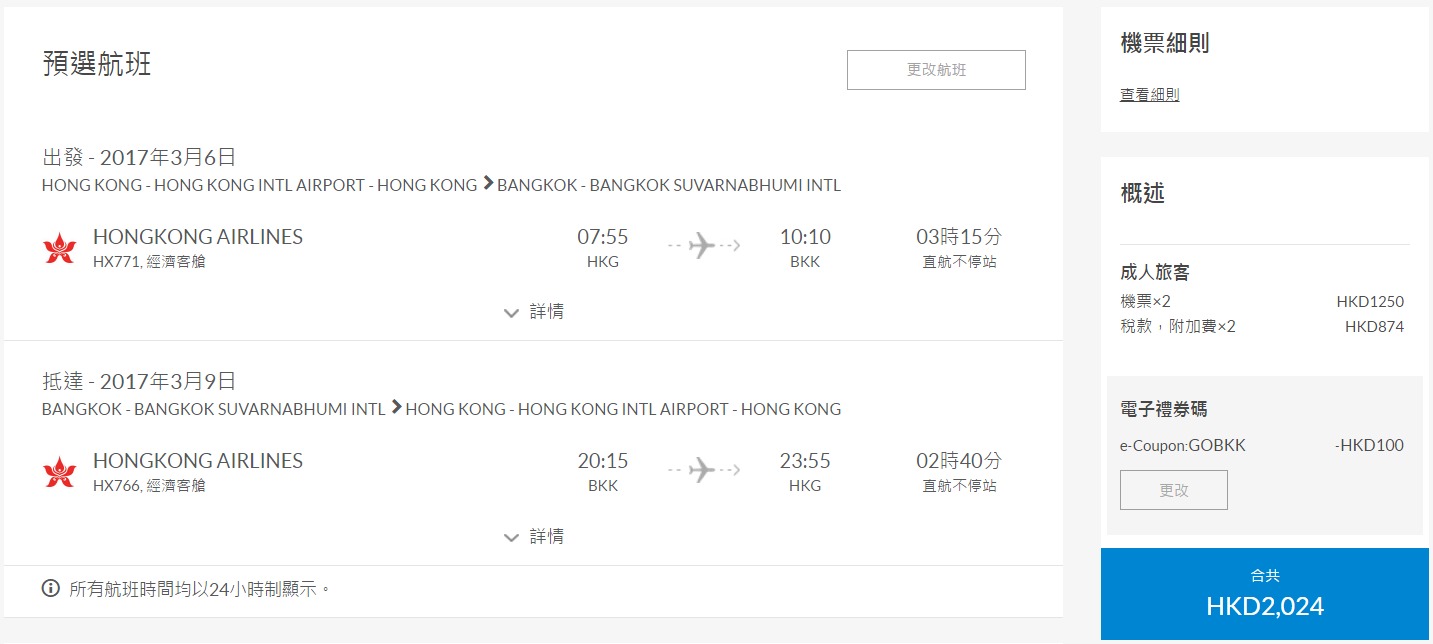Expand 詳情 for flight HX771
Image resolution: width=1433 pixels, height=644 pixels.
[x=534, y=312]
